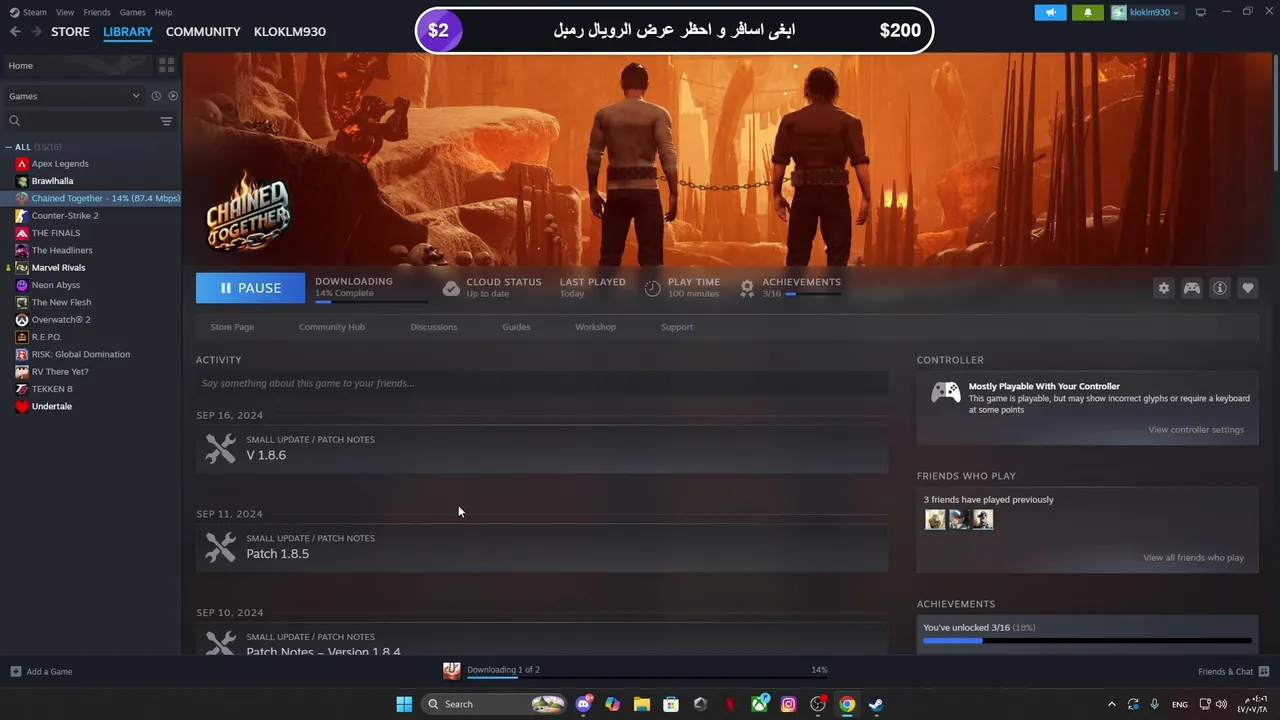Click Add a Game
This screenshot has width=1280, height=720.
(41, 672)
